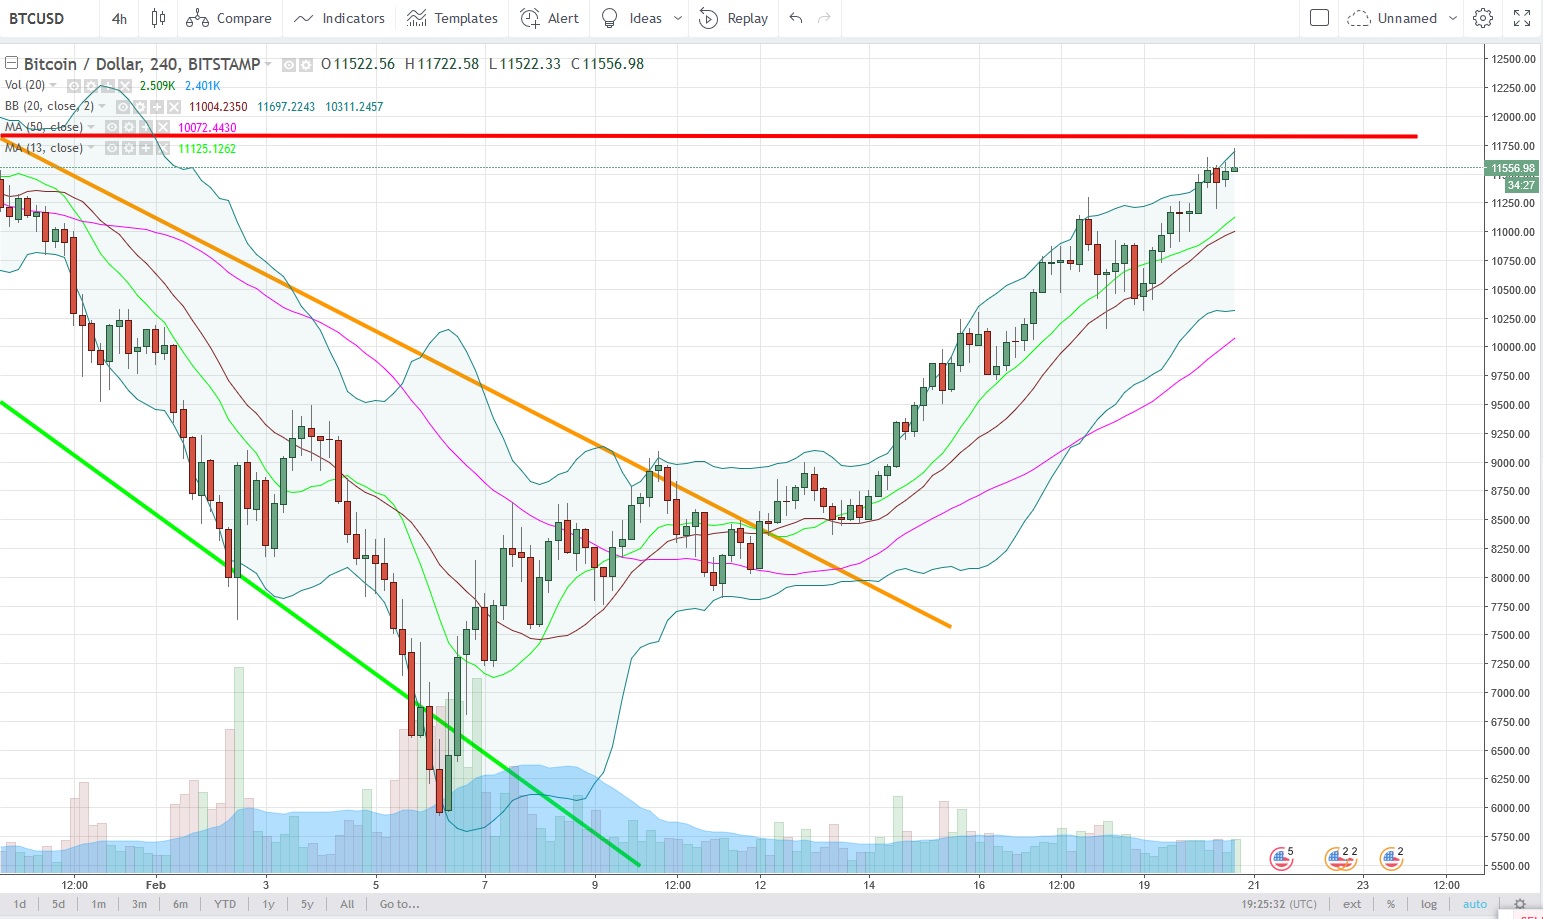The width and height of the screenshot is (1543, 919).
Task: Open Vol (20) format gear
Action: click(x=90, y=86)
